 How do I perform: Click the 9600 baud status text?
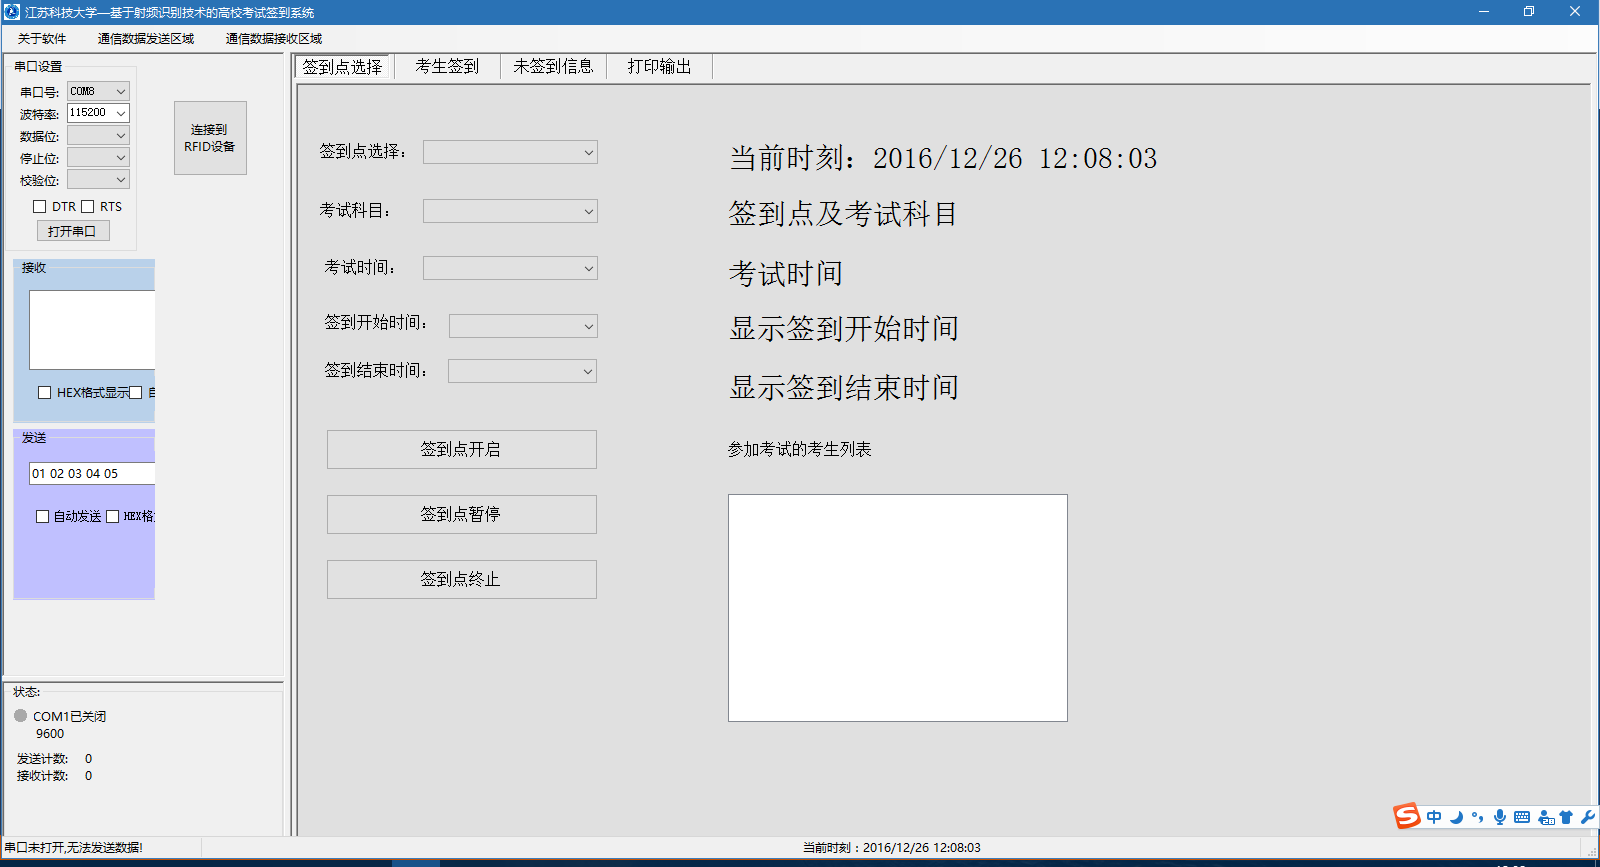tap(50, 734)
